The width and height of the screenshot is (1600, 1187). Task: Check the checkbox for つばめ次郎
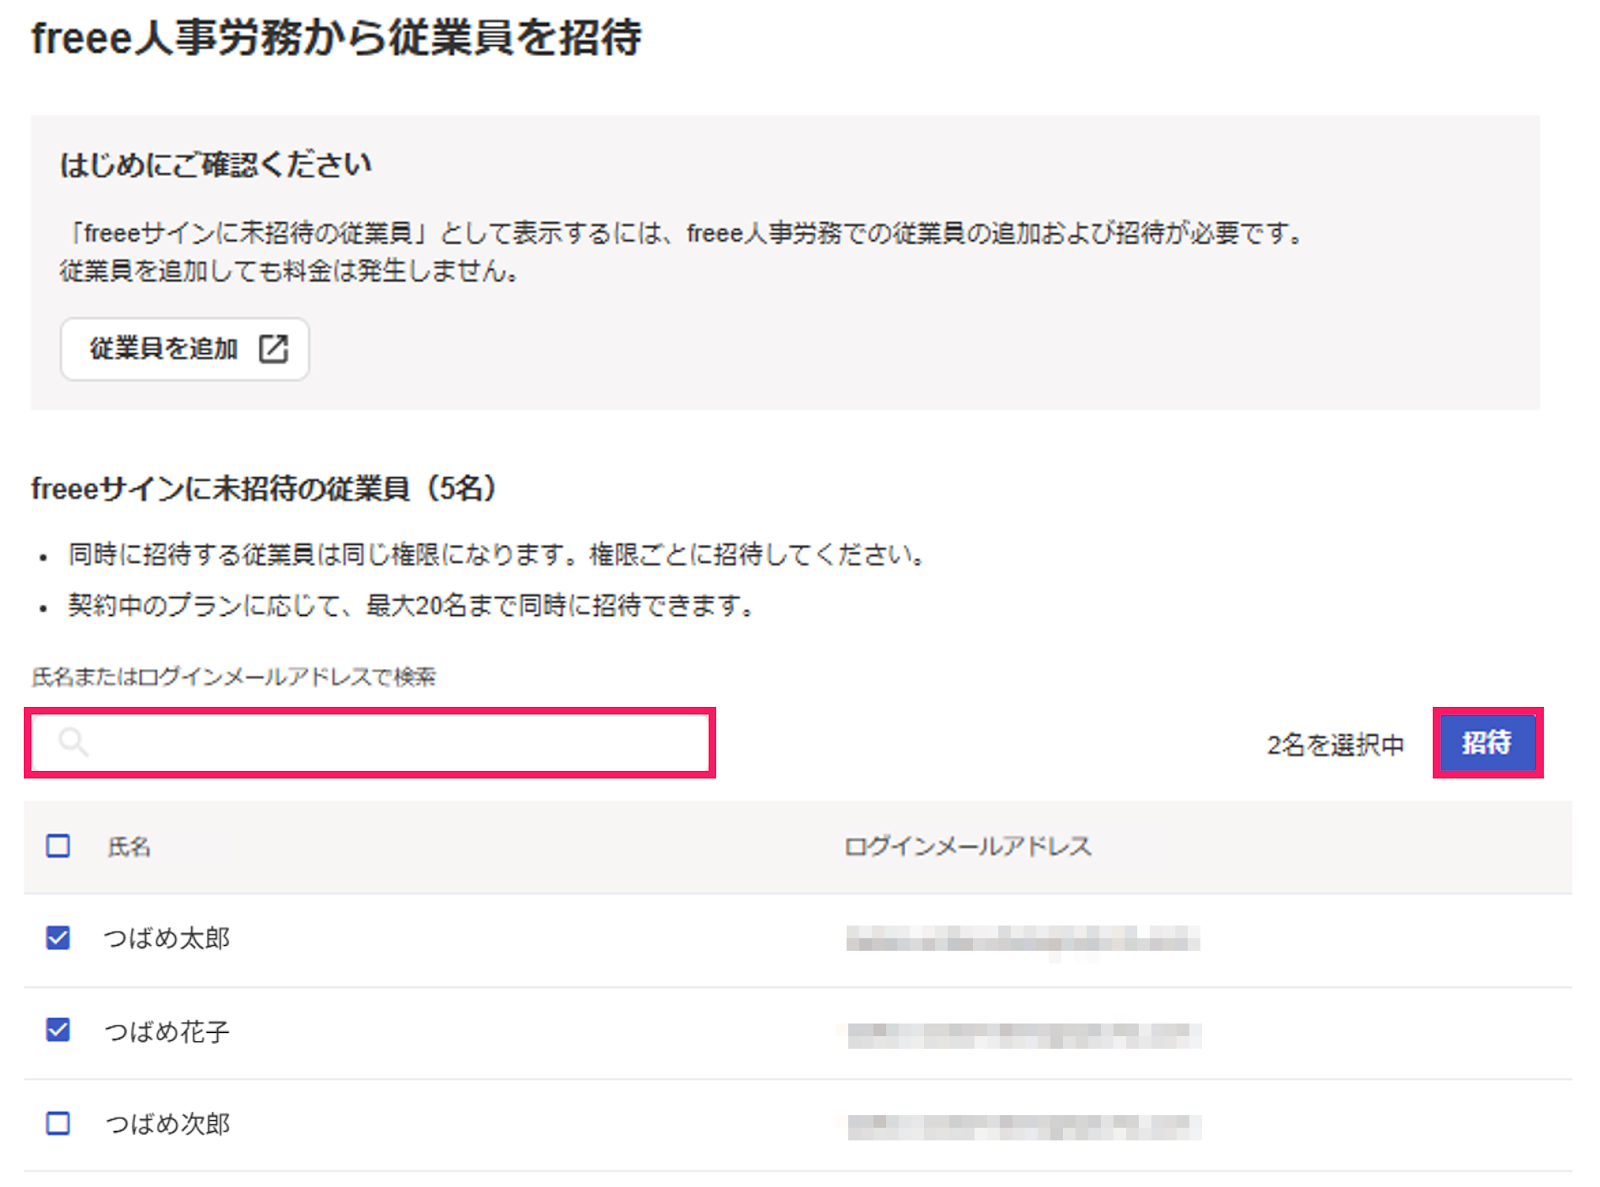pyautogui.click(x=58, y=1123)
